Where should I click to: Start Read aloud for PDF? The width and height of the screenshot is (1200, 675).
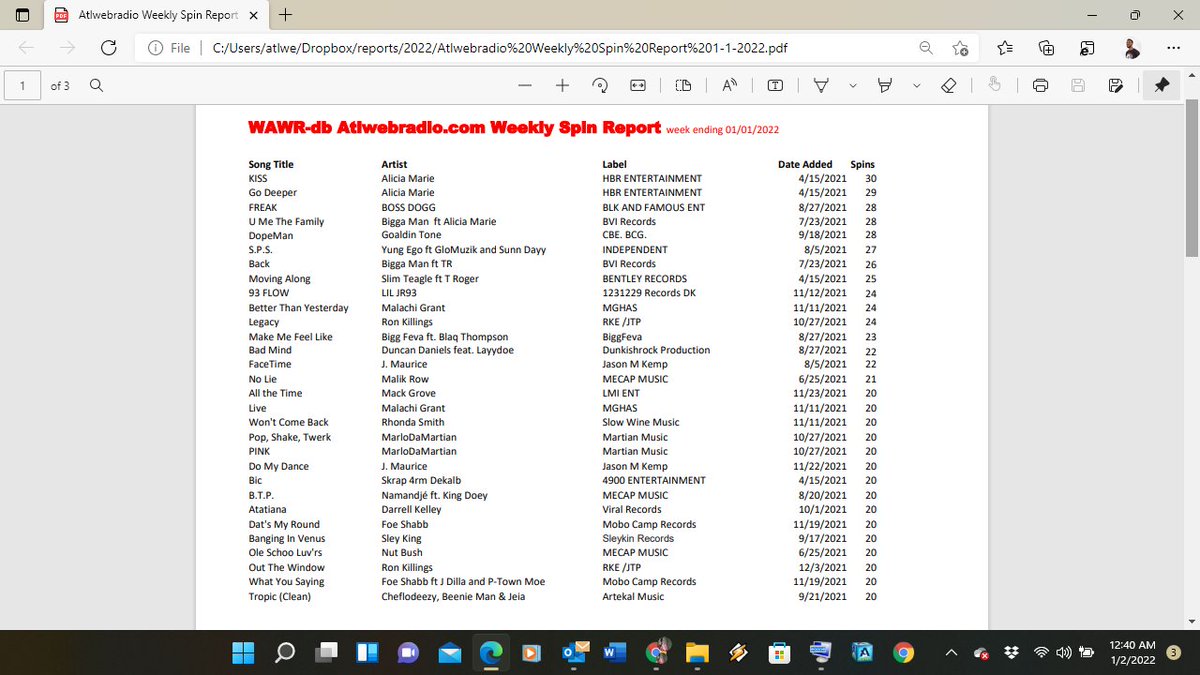coord(729,86)
